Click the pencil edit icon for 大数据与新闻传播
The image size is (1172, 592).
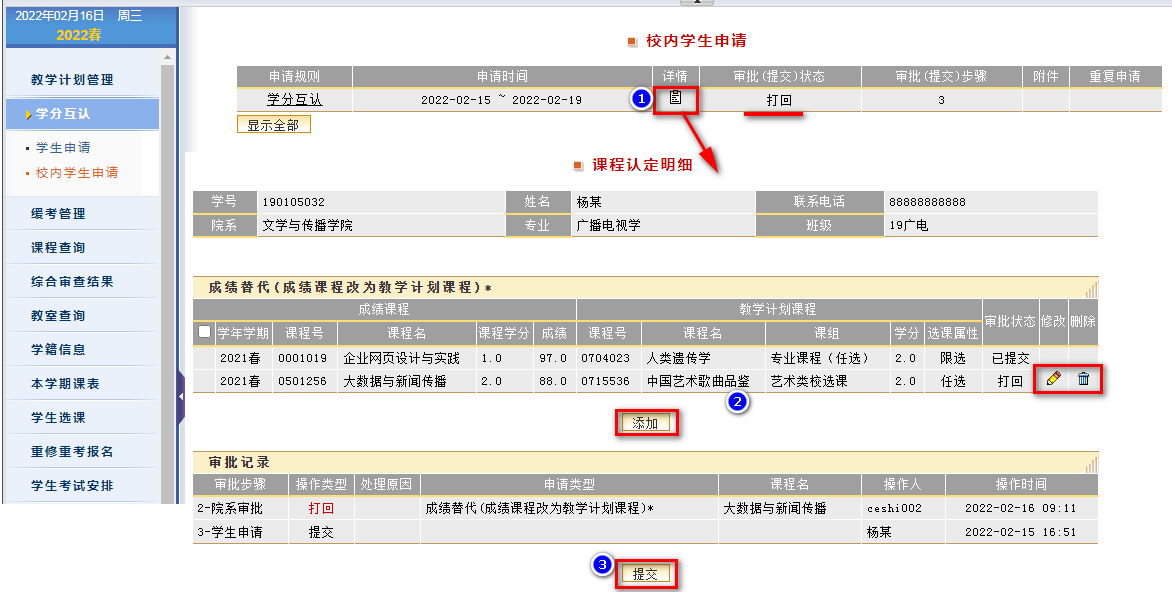(1053, 379)
